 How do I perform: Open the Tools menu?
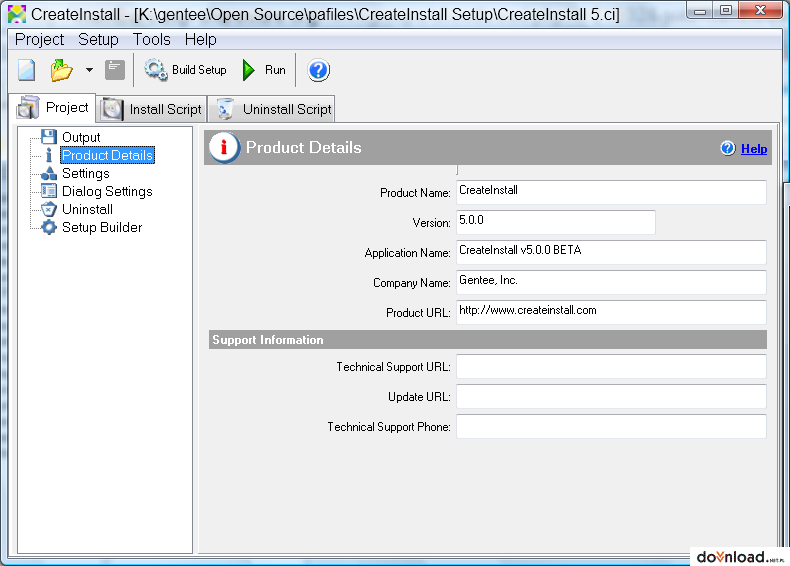coord(152,39)
